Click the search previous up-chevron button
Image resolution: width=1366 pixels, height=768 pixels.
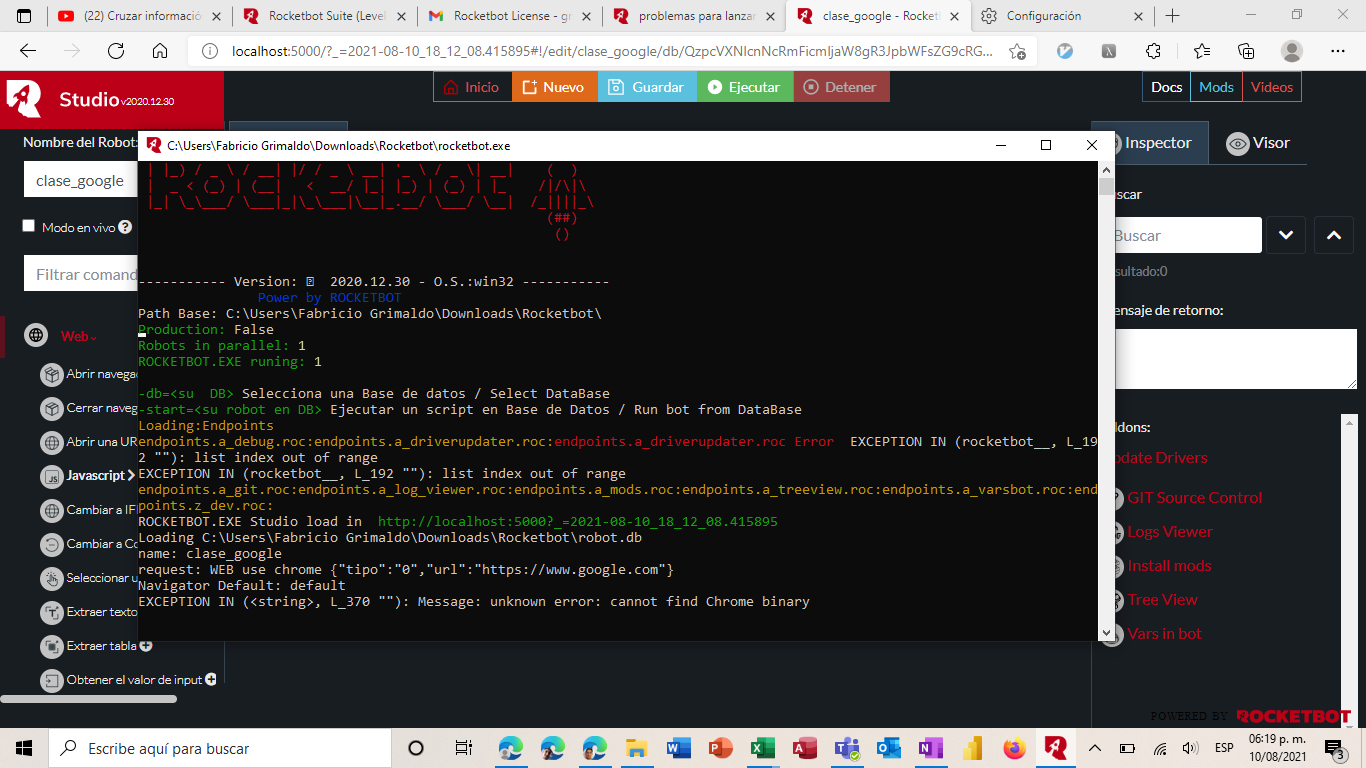[x=1333, y=236]
